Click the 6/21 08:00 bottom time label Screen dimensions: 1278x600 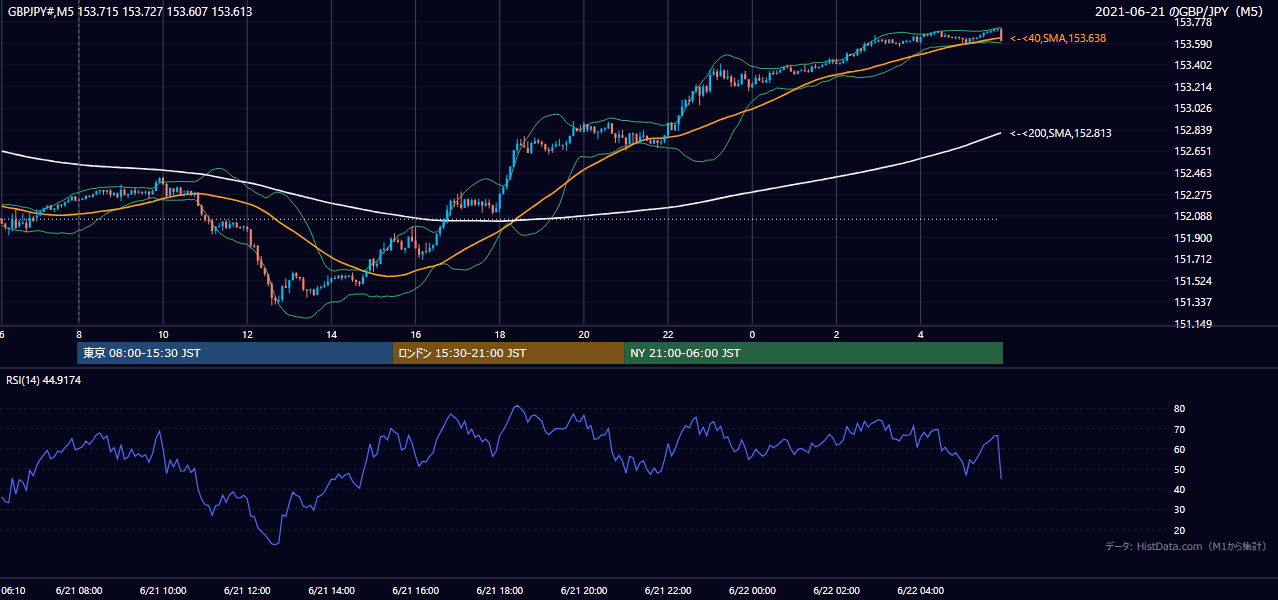(79, 591)
